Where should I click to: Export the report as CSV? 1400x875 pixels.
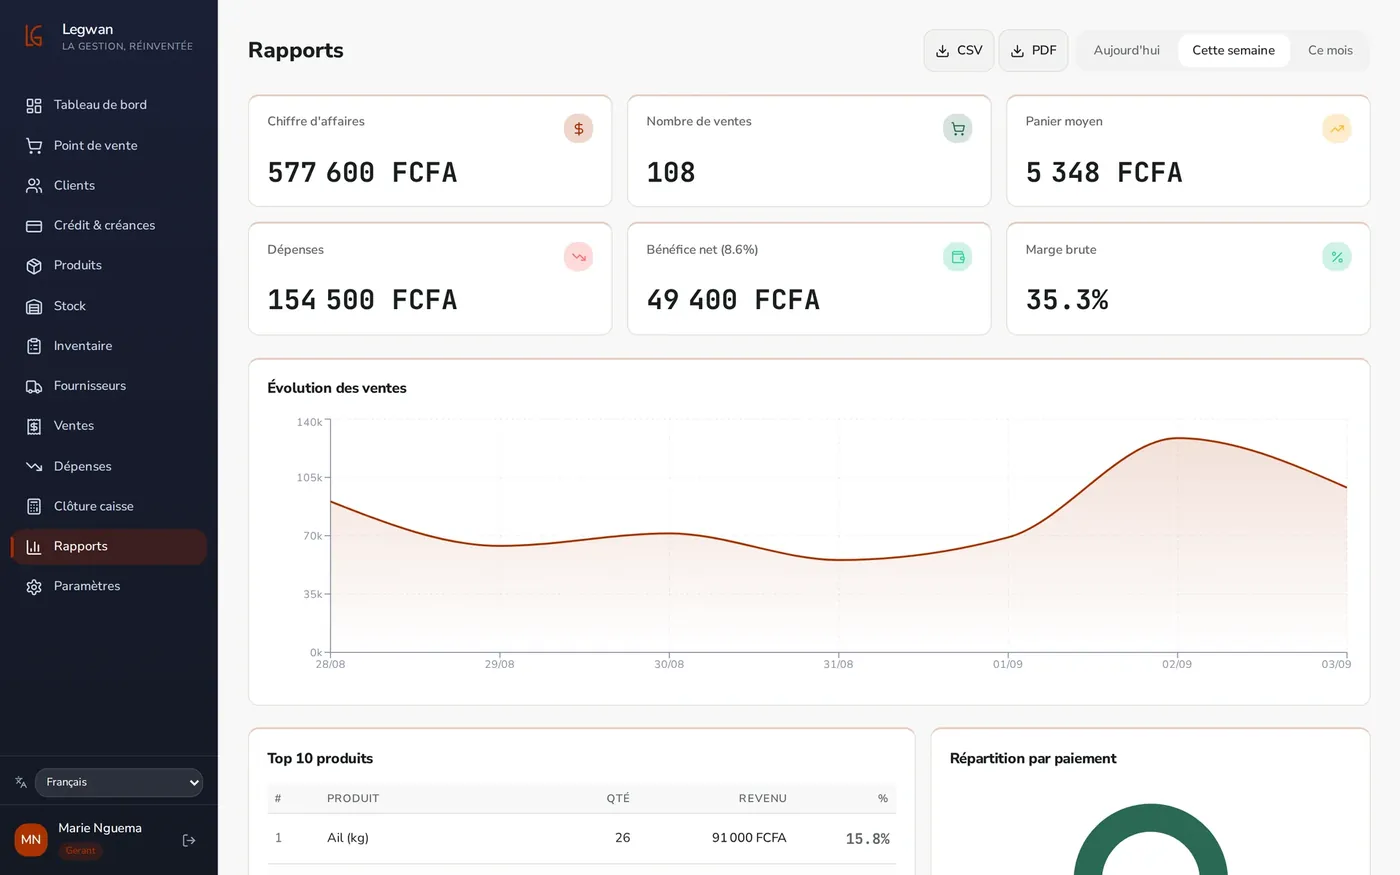tap(959, 50)
